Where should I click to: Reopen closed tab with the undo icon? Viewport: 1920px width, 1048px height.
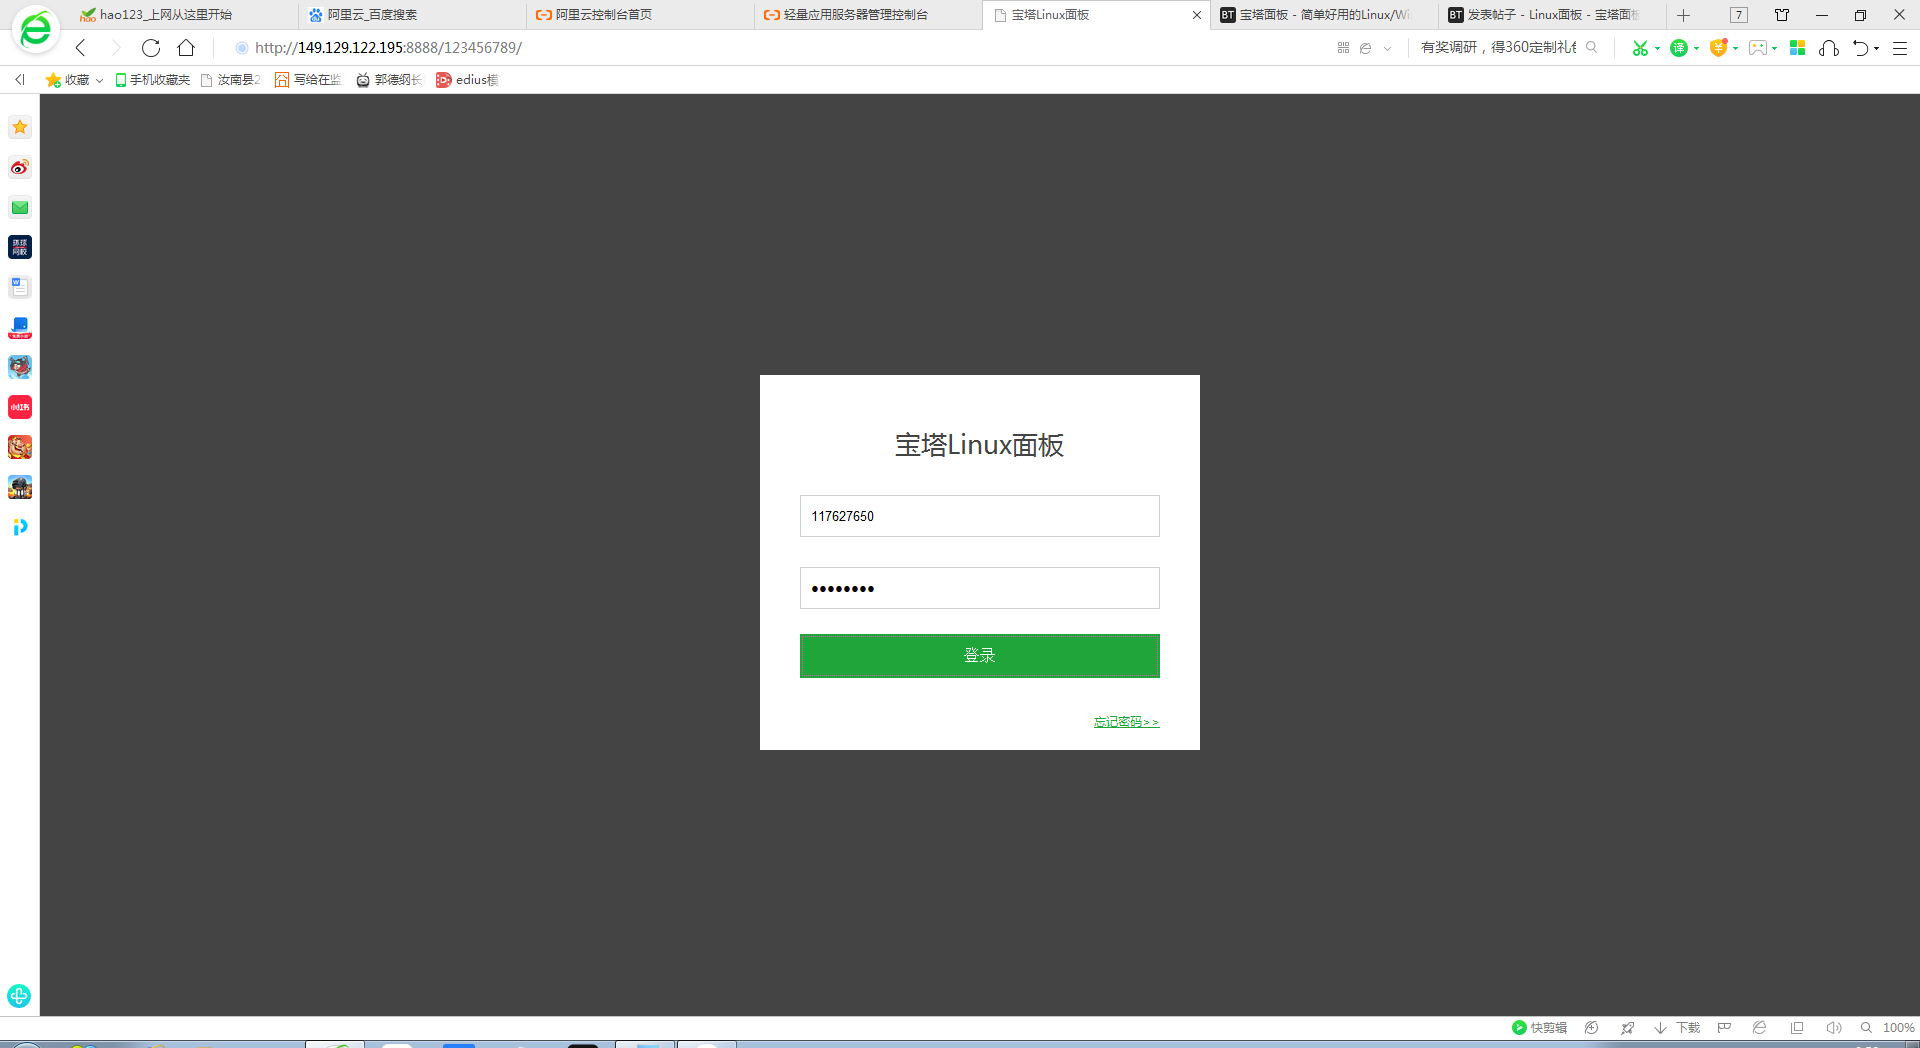pyautogui.click(x=1859, y=47)
